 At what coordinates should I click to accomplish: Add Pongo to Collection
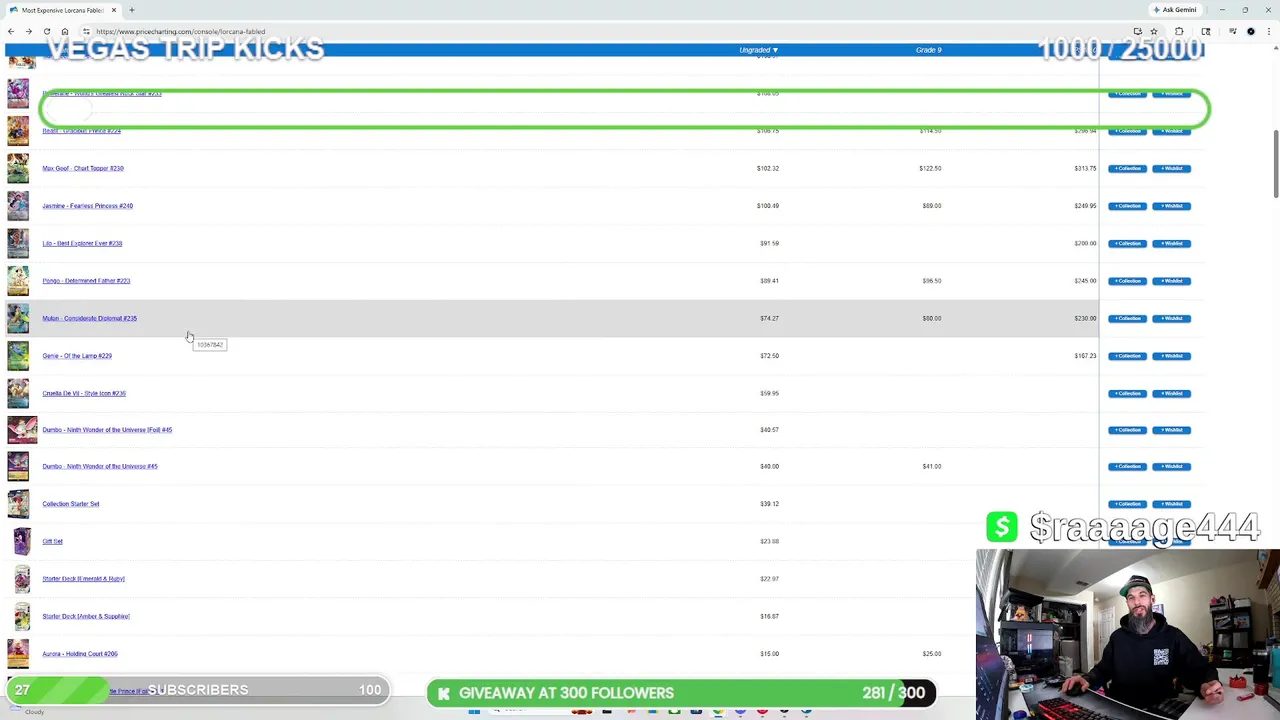(x=1127, y=281)
